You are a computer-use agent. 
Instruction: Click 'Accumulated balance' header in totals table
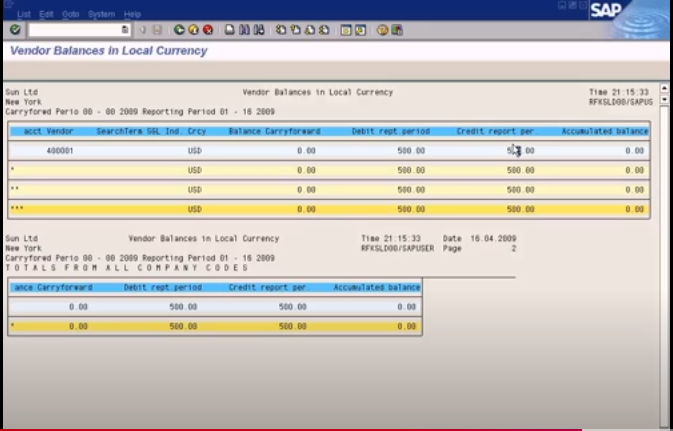click(x=377, y=287)
